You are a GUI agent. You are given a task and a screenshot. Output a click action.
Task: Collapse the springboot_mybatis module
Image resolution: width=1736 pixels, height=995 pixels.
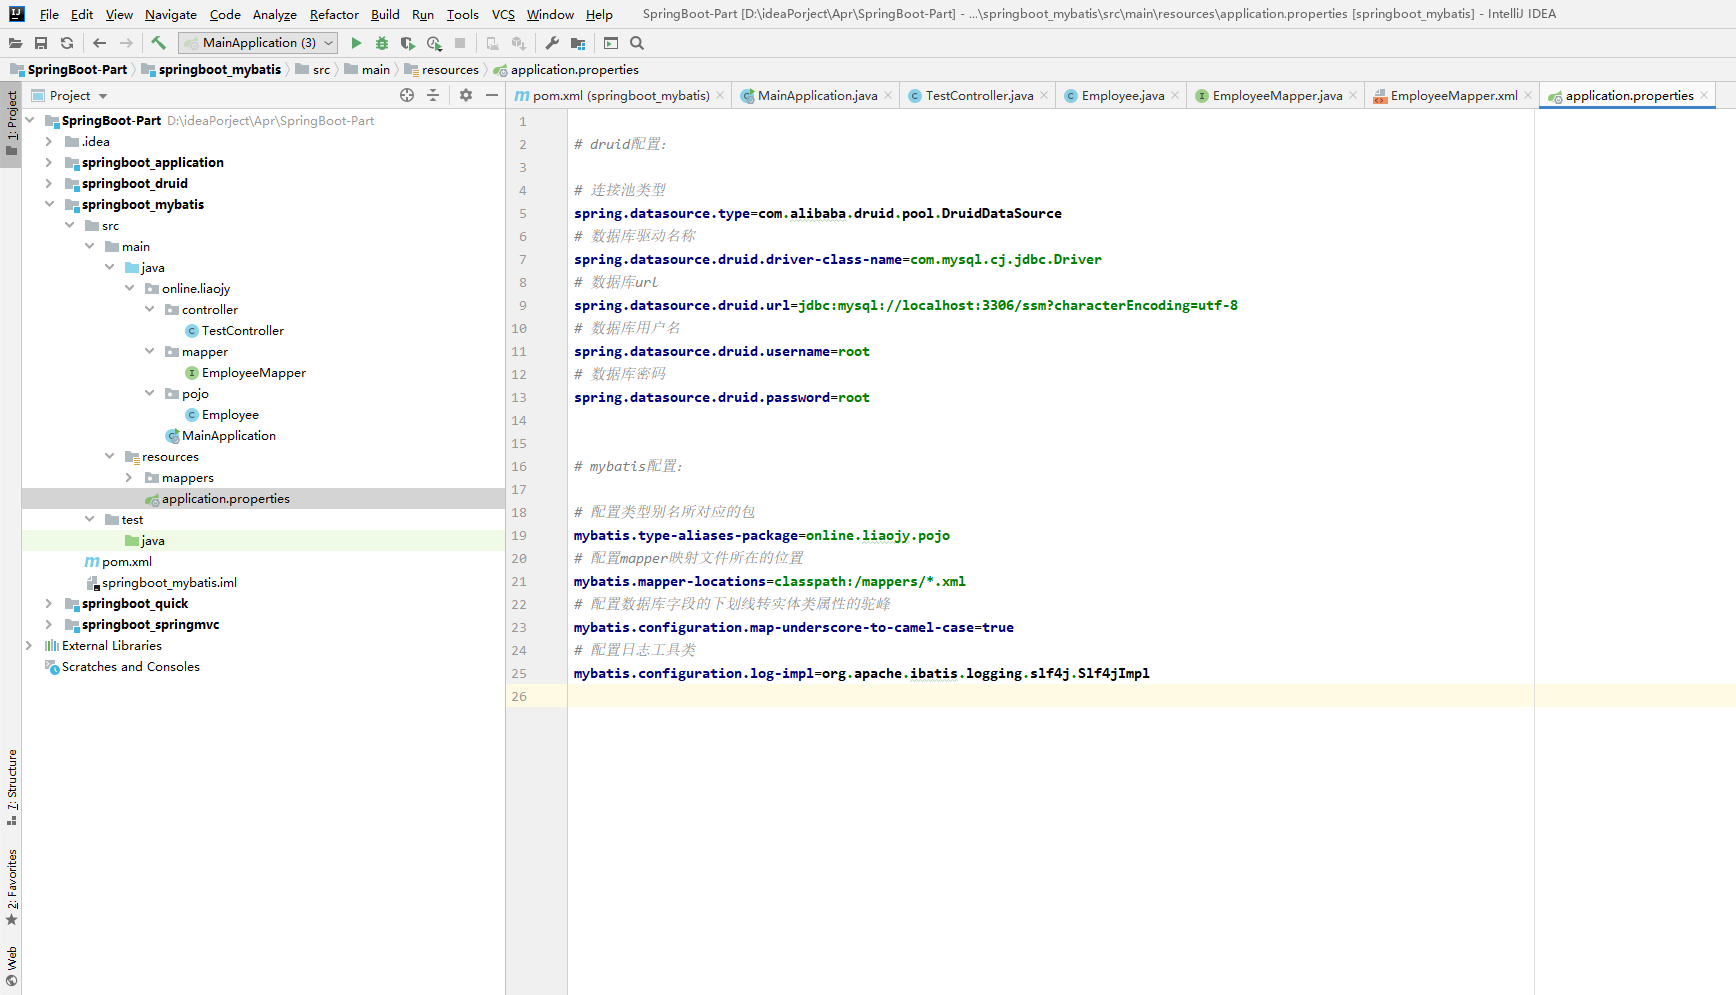49,204
